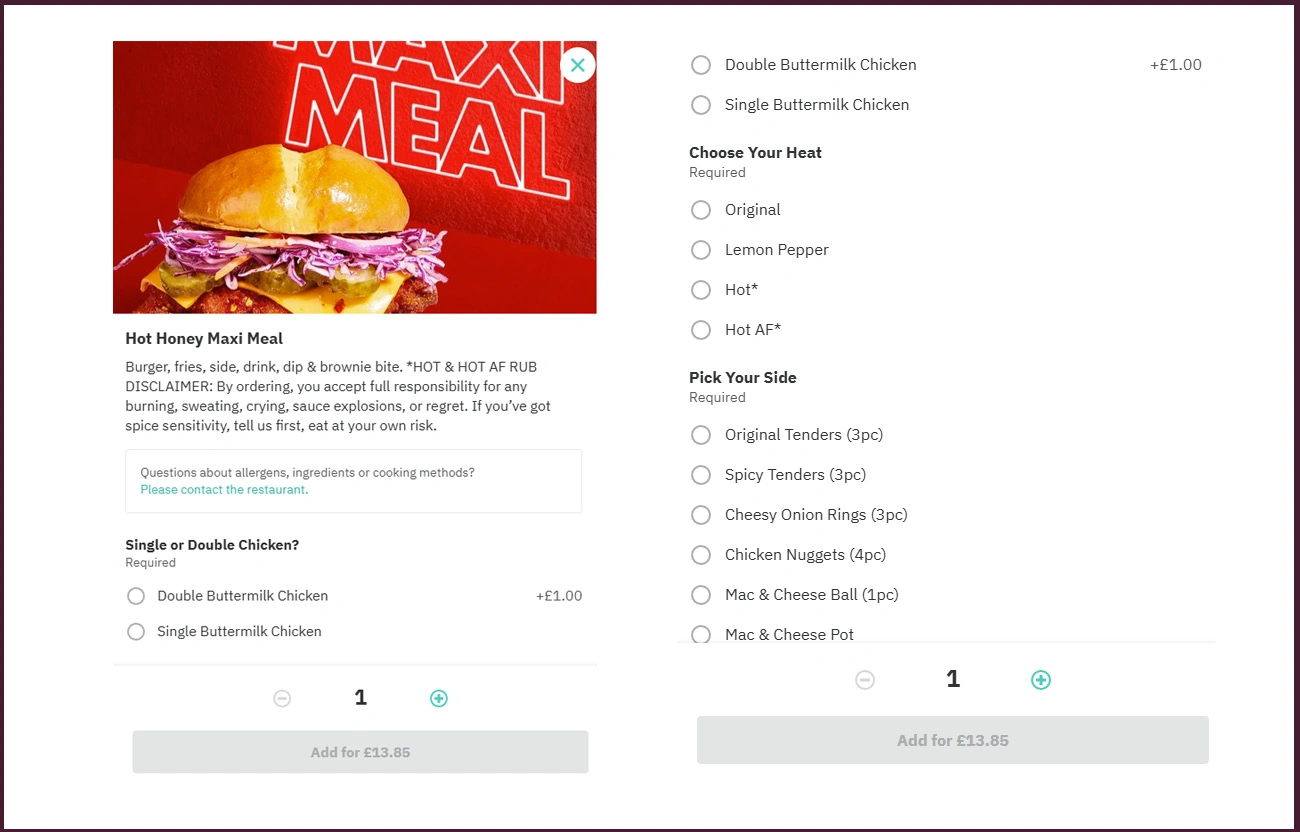Screen dimensions: 1300x832
Task: Select Single Buttermilk Chicken under the burger image
Action: point(354,632)
